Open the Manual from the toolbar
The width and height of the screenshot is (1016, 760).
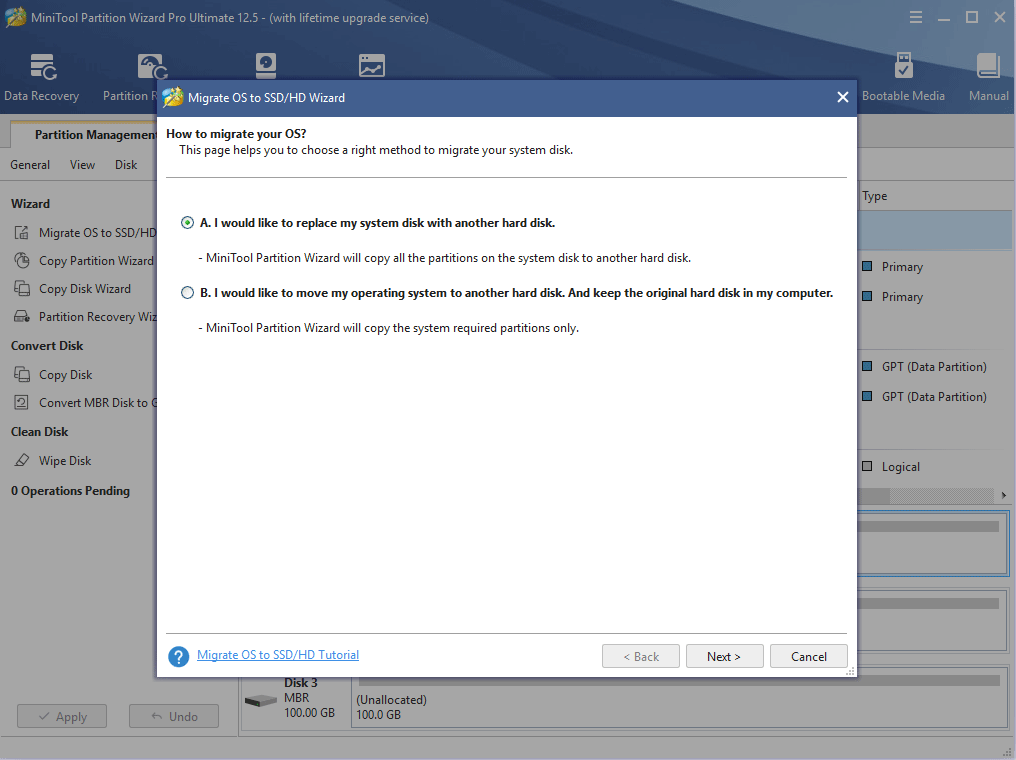(x=989, y=78)
